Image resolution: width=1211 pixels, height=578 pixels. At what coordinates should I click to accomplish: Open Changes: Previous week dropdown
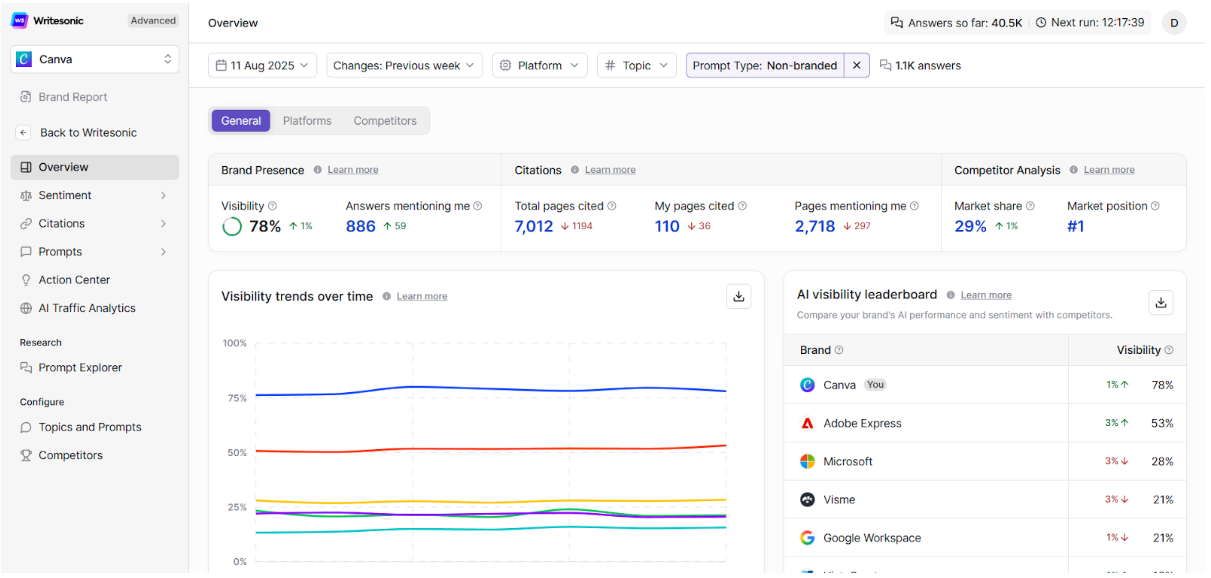(405, 65)
